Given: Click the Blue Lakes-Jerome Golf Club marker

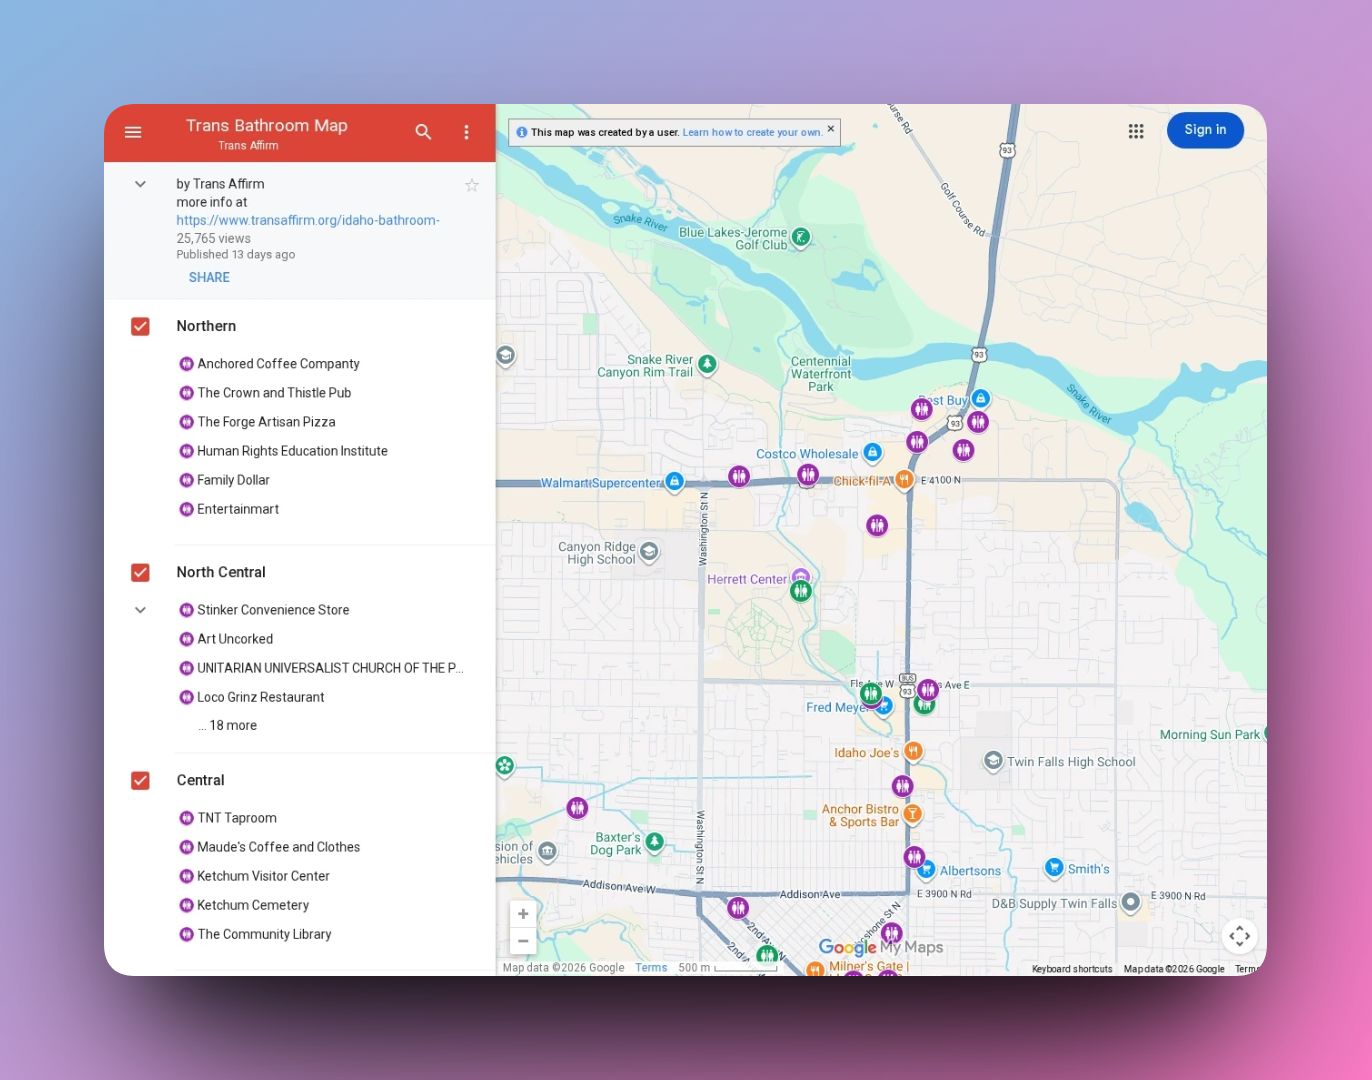Looking at the screenshot, I should pyautogui.click(x=801, y=237).
